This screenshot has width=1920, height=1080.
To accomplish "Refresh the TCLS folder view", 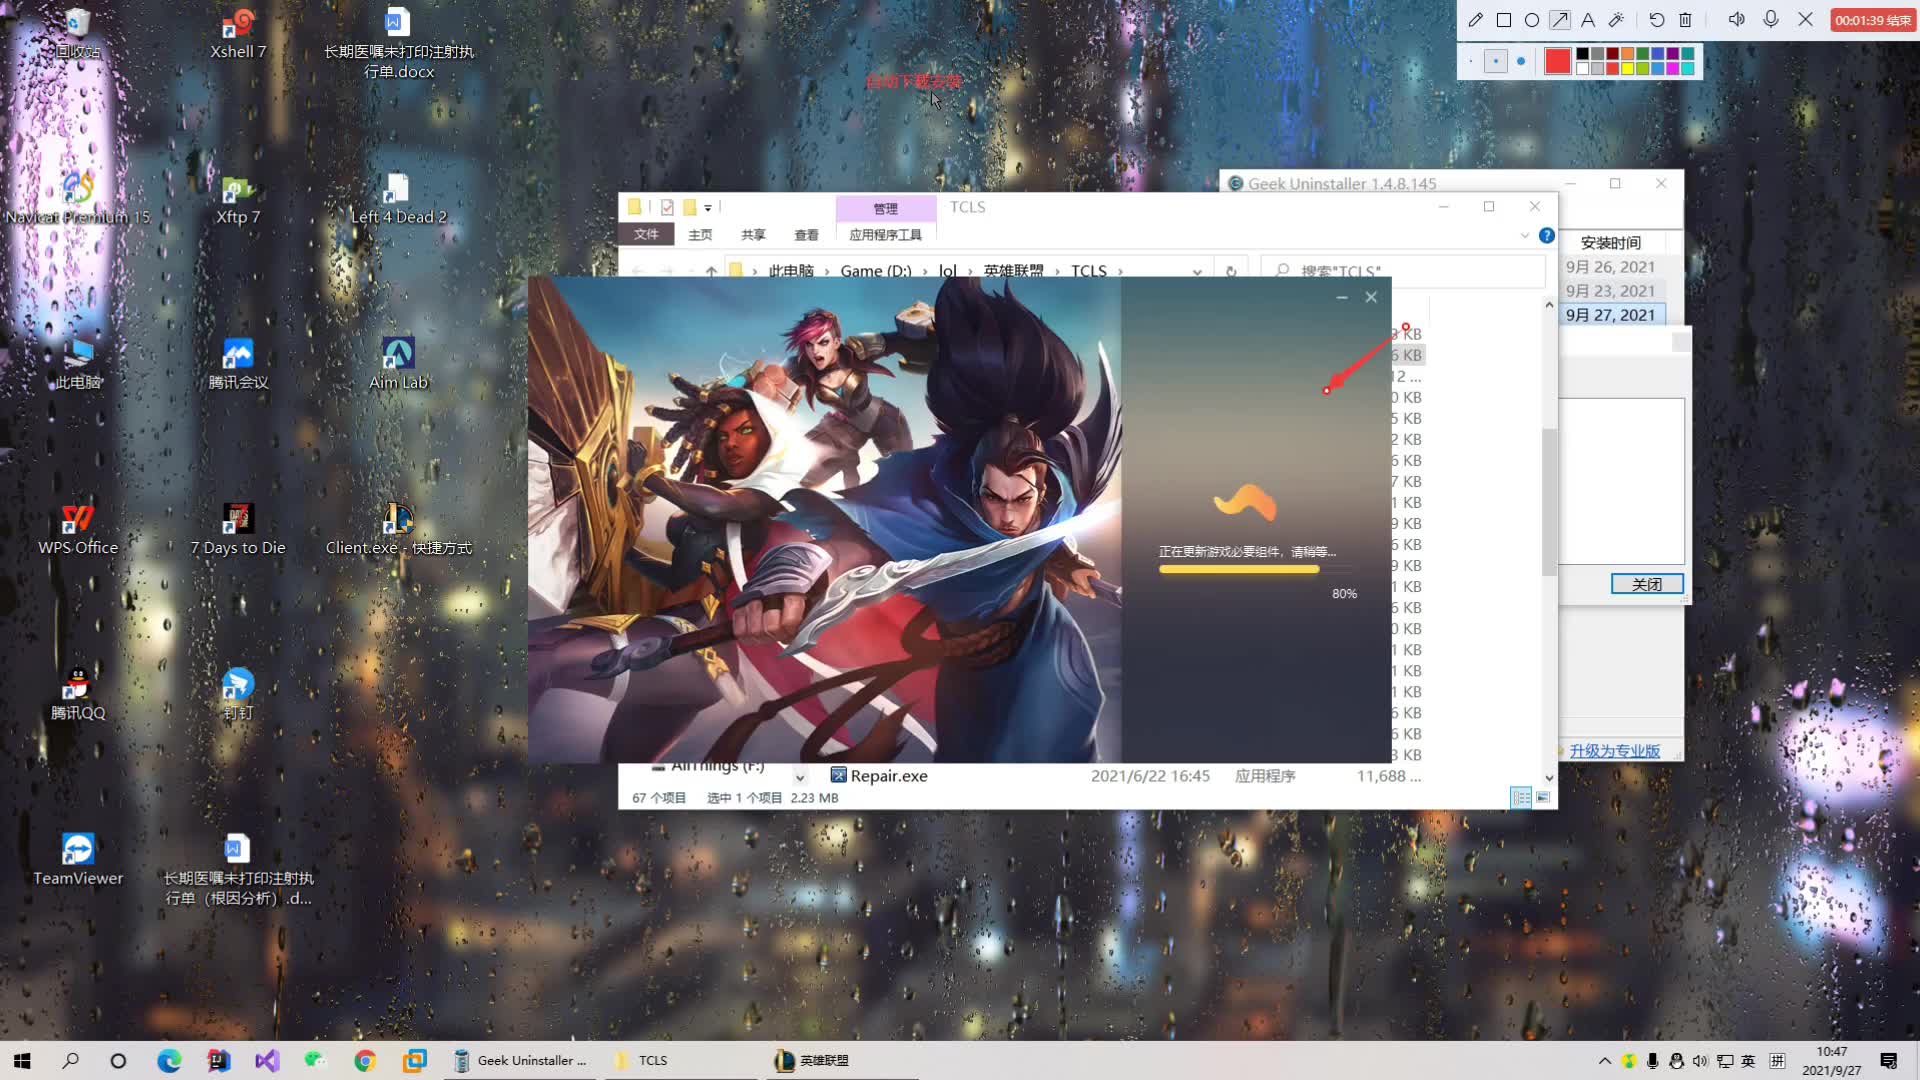I will 1231,270.
